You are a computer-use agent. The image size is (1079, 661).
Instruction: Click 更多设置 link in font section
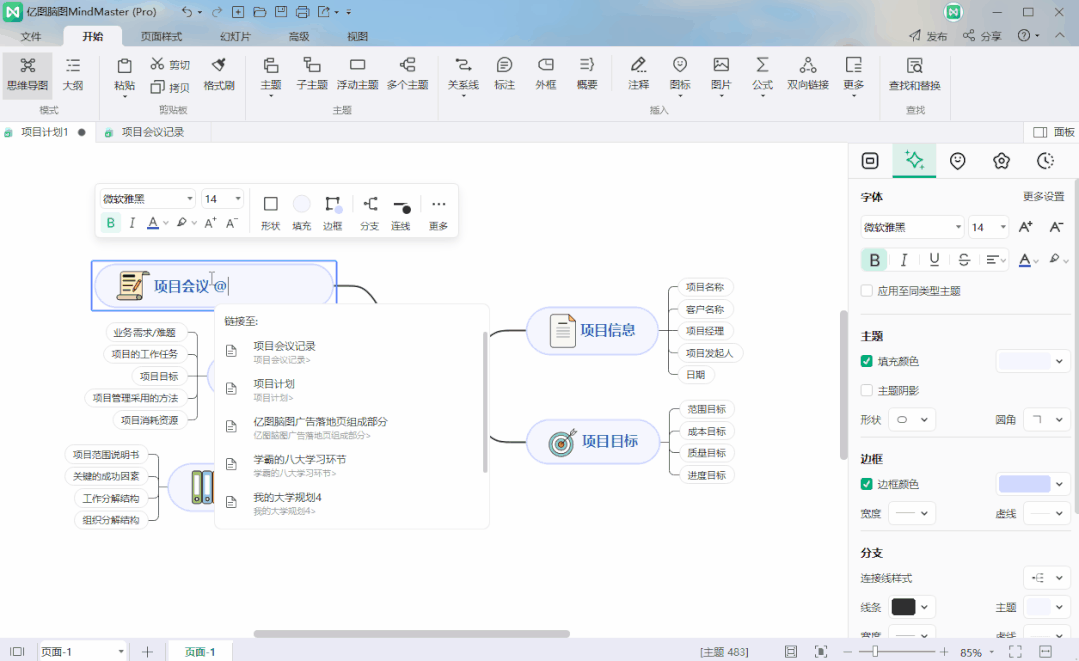click(x=1043, y=197)
